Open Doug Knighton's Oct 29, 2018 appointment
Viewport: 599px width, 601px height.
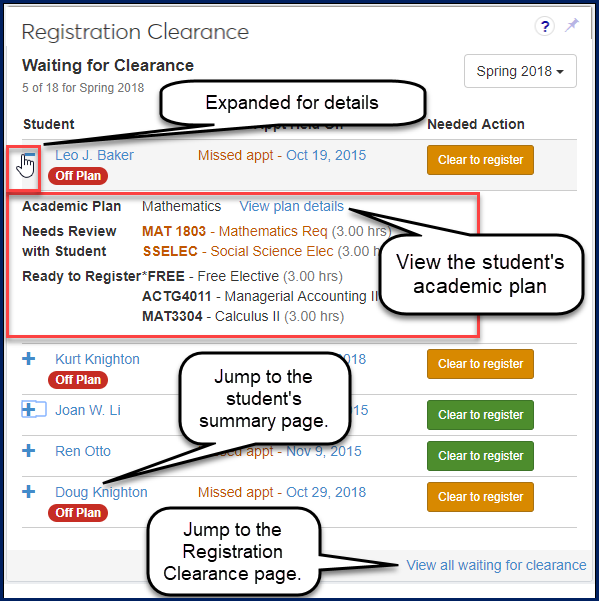pos(326,492)
